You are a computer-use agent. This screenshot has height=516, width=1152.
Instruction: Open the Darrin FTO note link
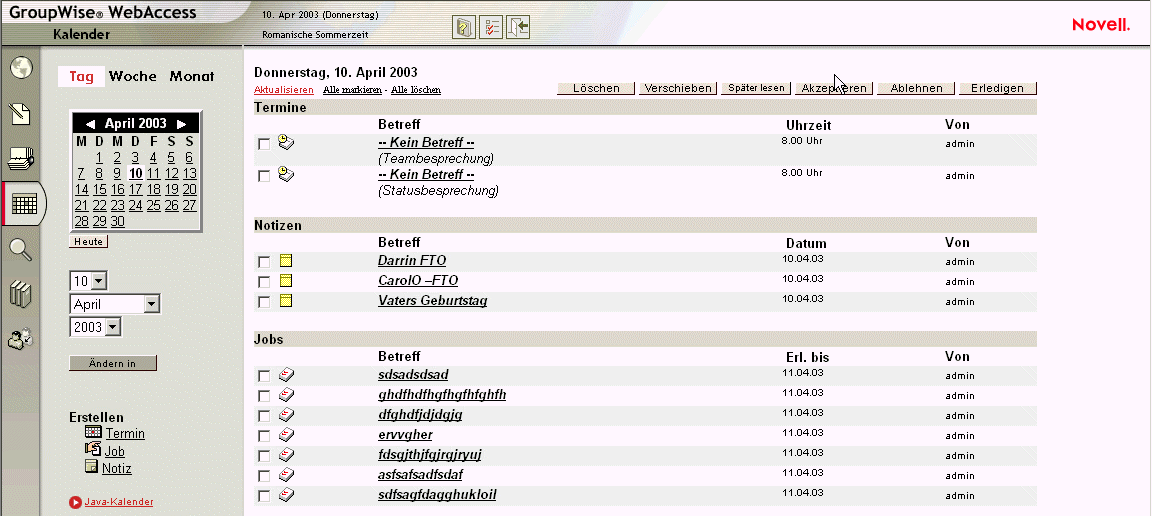[412, 261]
